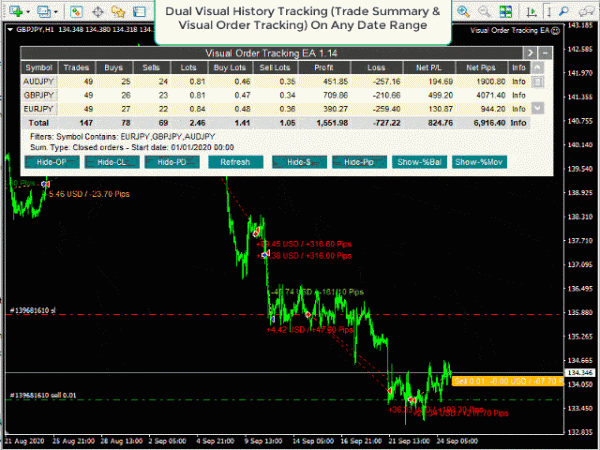The width and height of the screenshot is (600, 450).
Task: Toggle the Show-%Bal button
Action: click(x=421, y=162)
